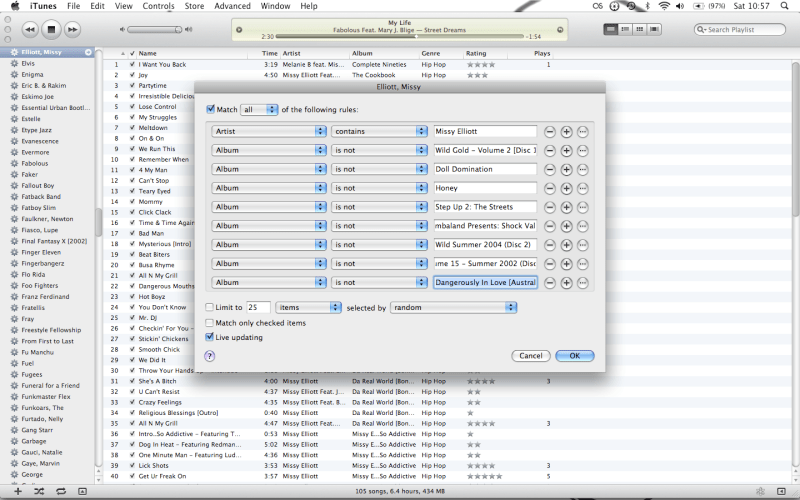Open the Advanced menu

coord(232,6)
